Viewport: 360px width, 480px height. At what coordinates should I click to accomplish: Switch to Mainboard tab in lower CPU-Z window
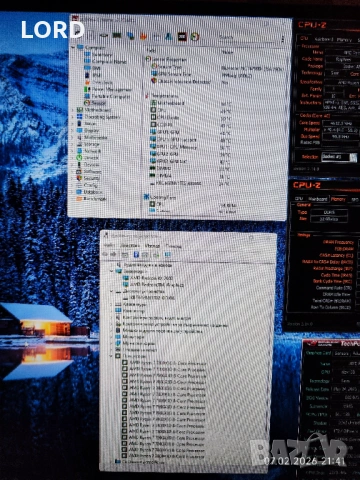[x=318, y=199]
